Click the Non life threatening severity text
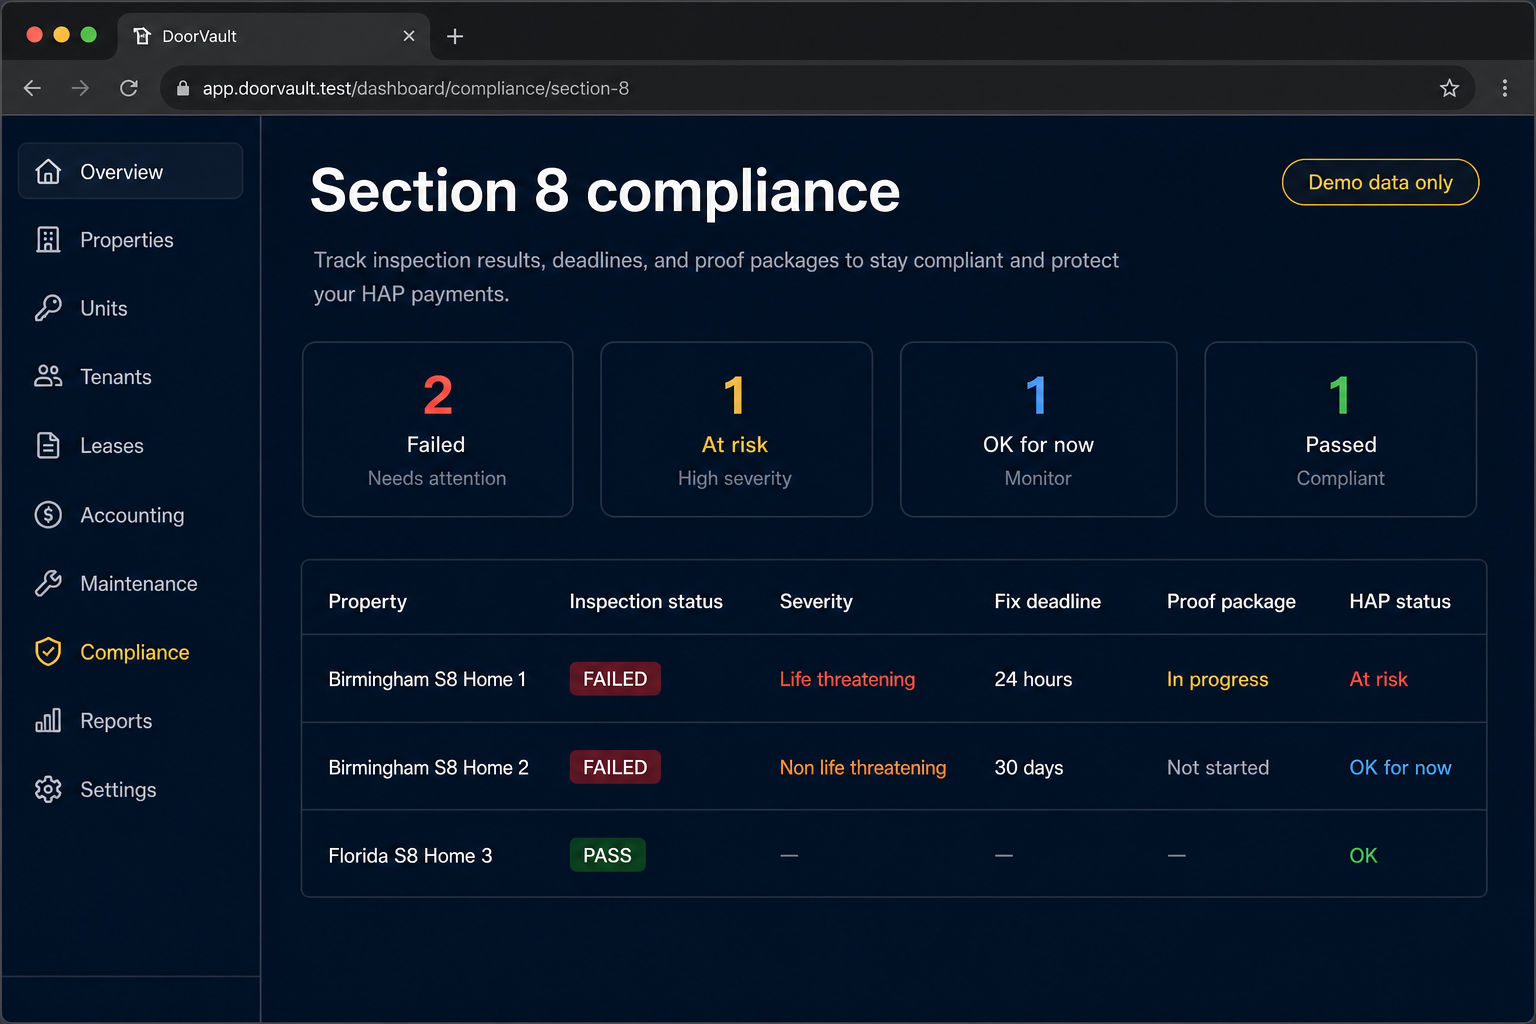Screen dimensions: 1536x1024 coord(863,767)
